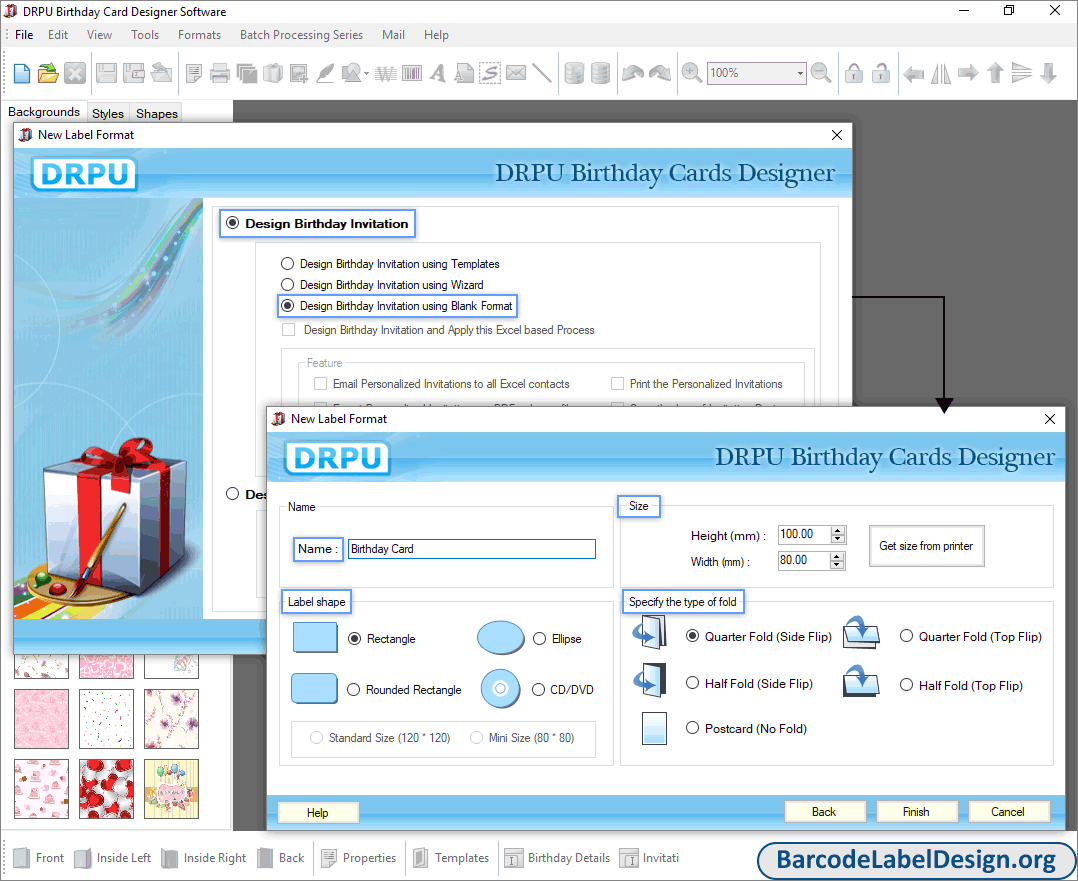Choose Design Birthday Invitation using Blank Format
Viewport: 1078px width, 881px height.
[x=287, y=305]
